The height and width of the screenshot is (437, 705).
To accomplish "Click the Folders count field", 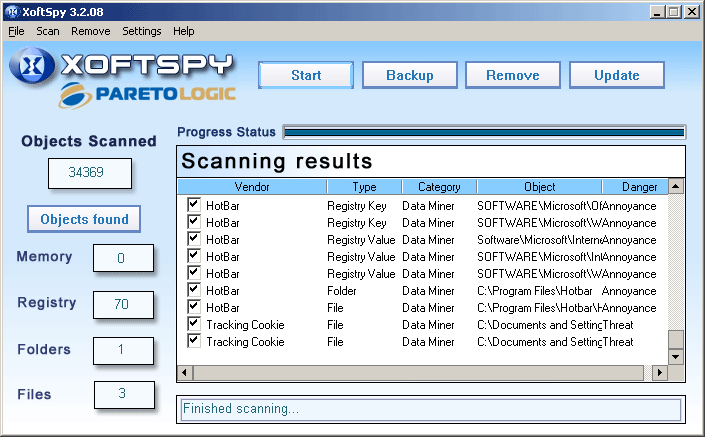I will pos(123,350).
